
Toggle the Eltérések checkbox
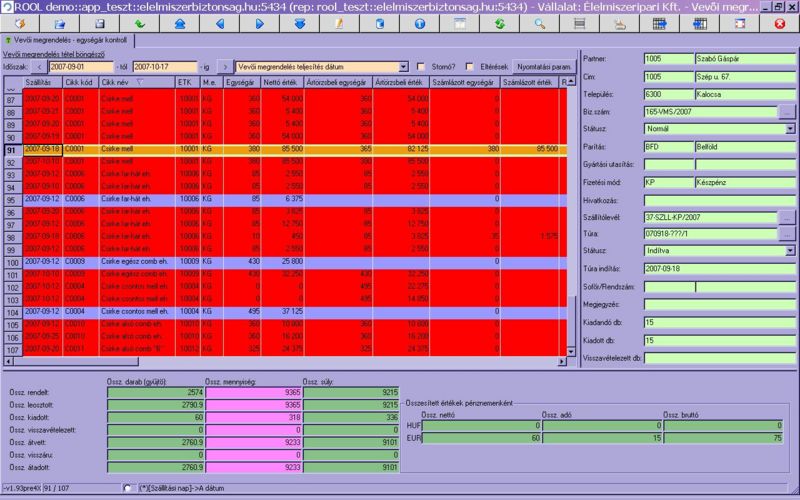(x=470, y=66)
